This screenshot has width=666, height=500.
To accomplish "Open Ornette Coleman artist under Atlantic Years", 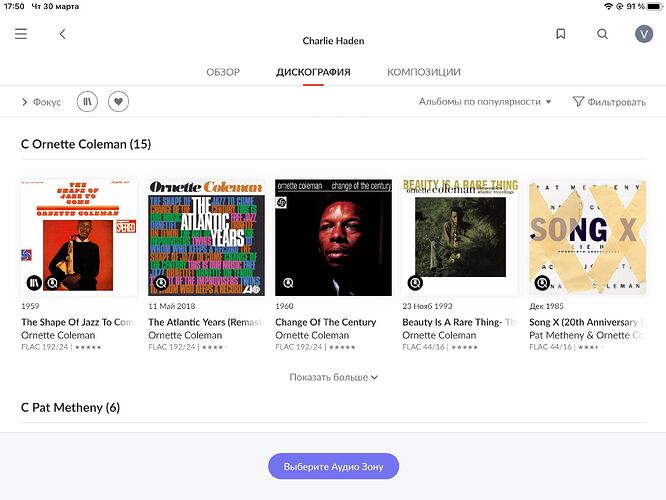I will [x=185, y=335].
